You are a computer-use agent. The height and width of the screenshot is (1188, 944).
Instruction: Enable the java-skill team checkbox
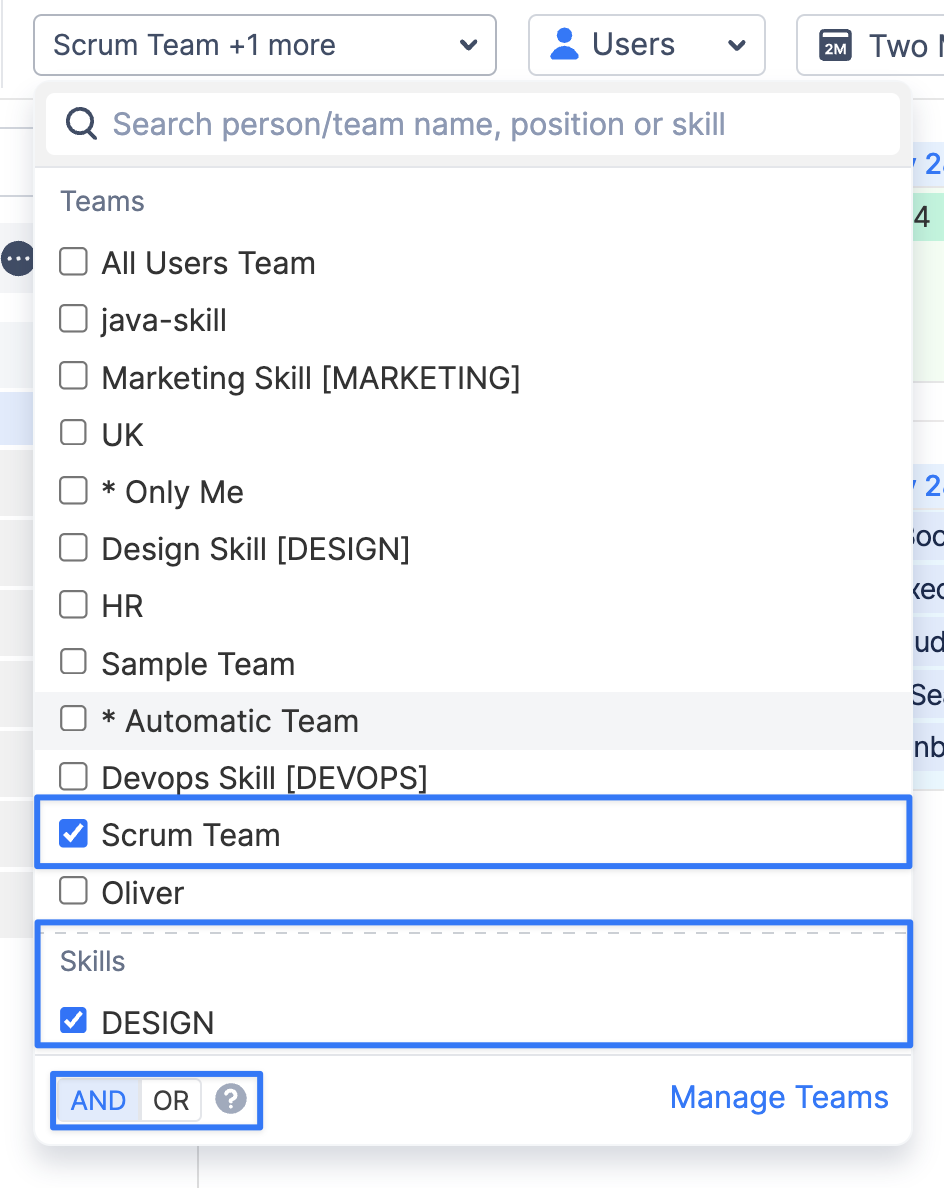(x=73, y=319)
